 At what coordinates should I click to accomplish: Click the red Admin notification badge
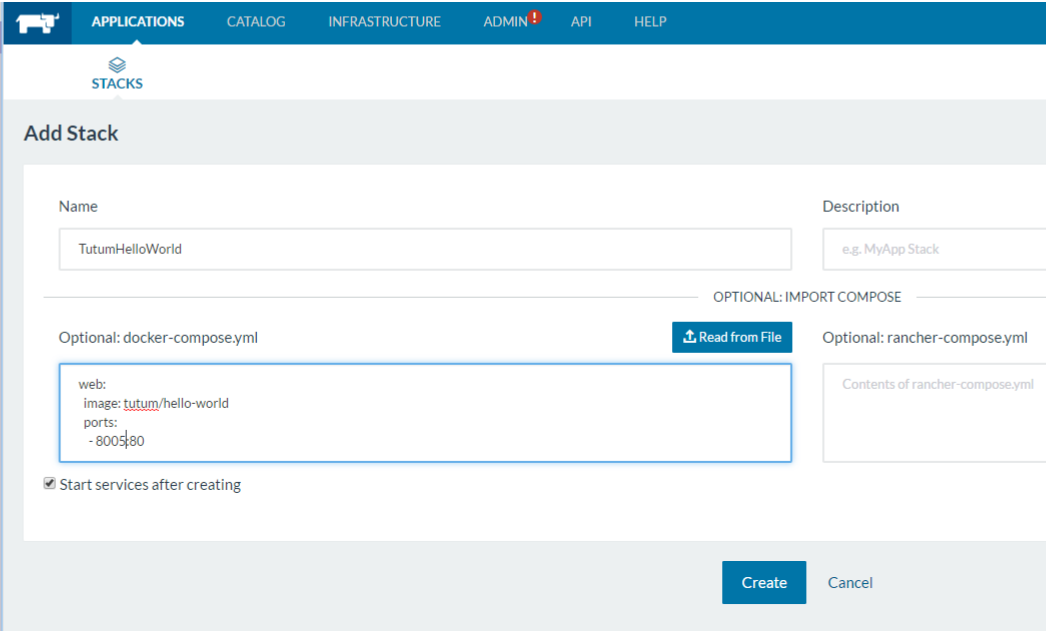pos(535,16)
